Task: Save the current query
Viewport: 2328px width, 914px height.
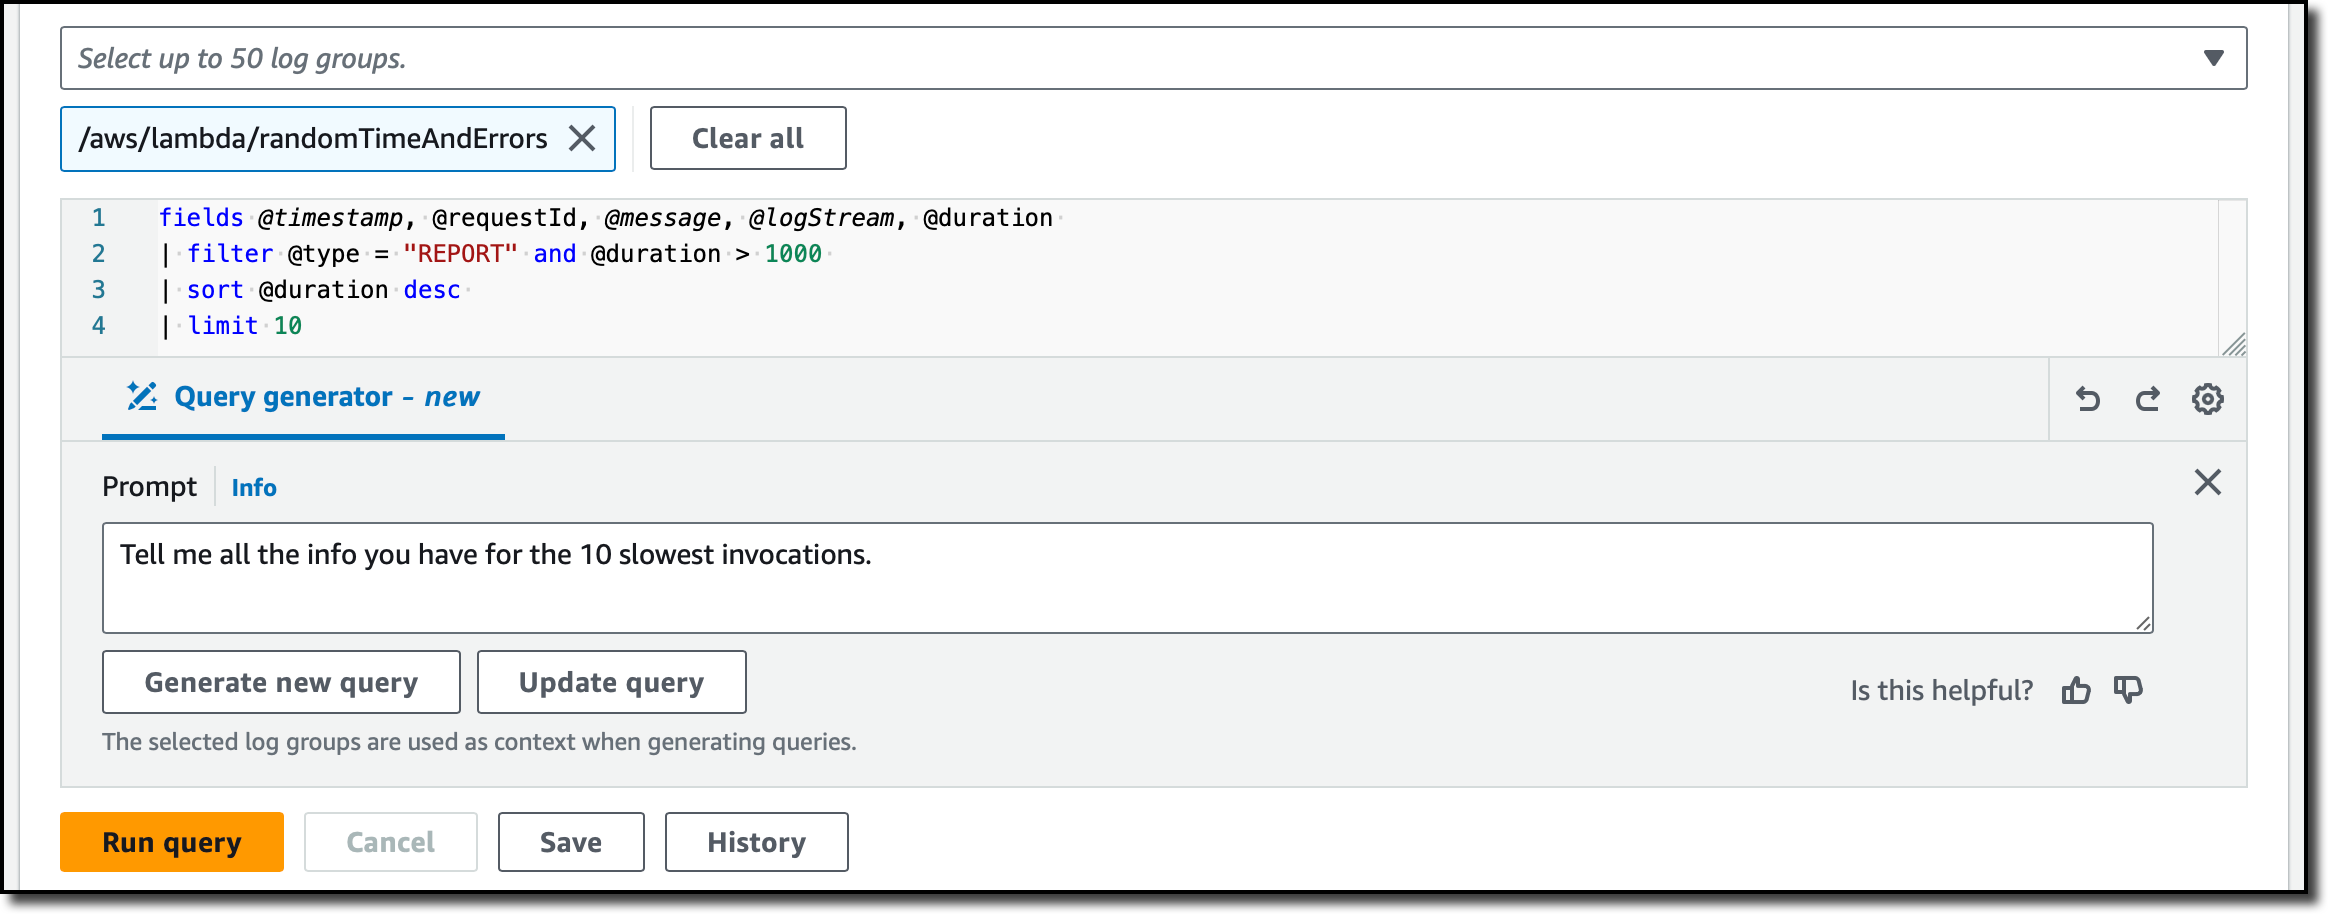Action: pyautogui.click(x=571, y=842)
